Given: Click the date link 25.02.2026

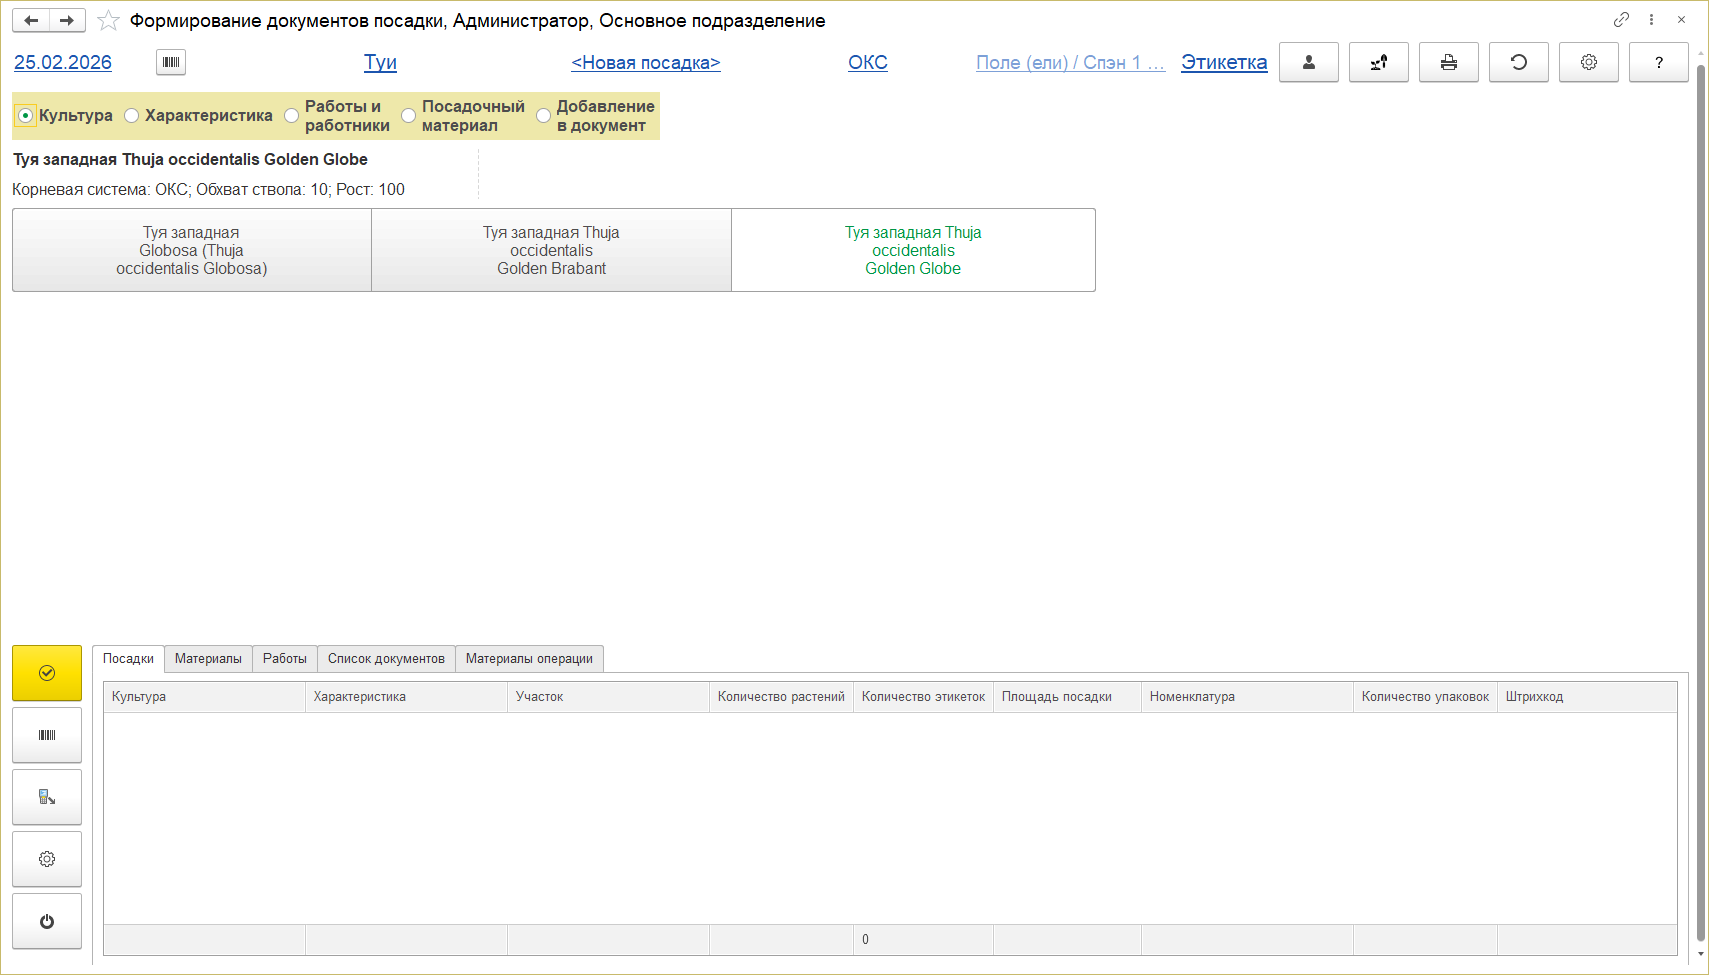Looking at the screenshot, I should pyautogui.click(x=63, y=62).
